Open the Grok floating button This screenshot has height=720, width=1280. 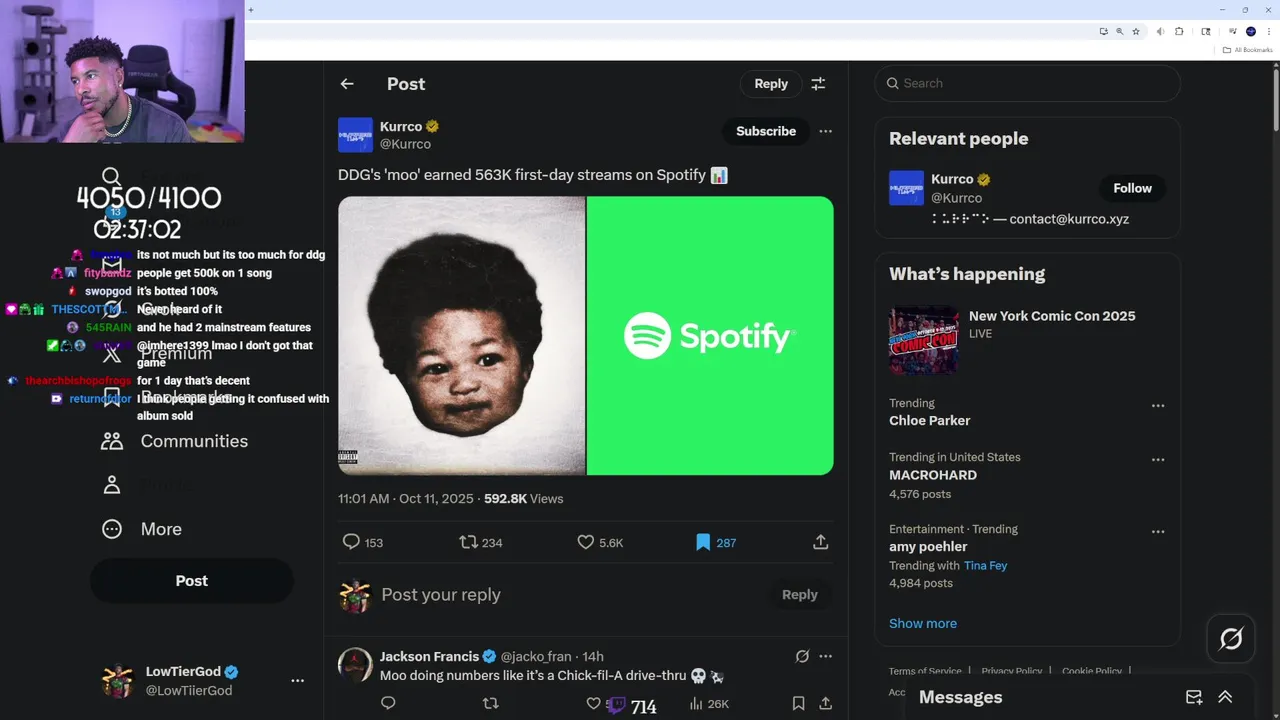click(x=1231, y=638)
